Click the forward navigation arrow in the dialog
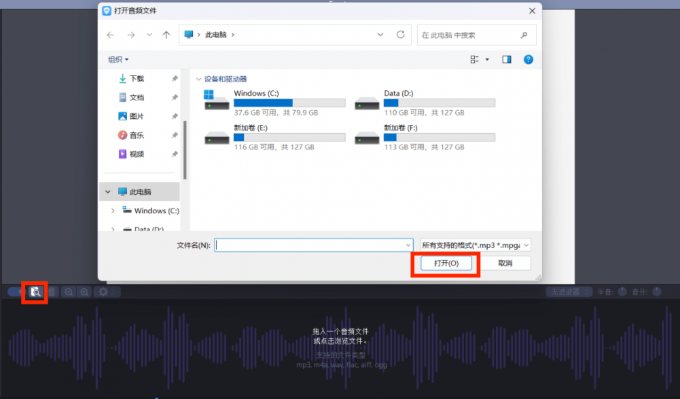680x399 pixels. click(x=131, y=35)
